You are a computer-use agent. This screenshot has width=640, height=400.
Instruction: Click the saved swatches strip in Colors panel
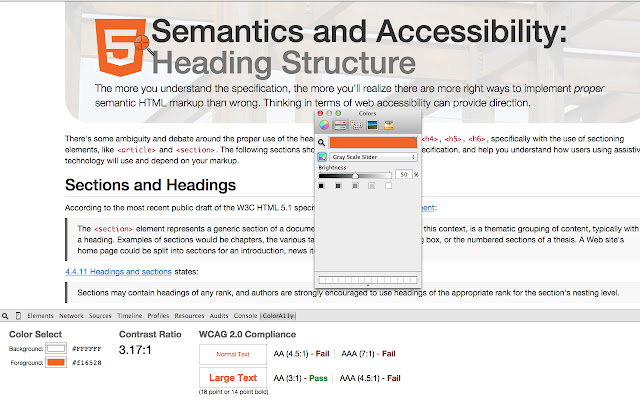[x=368, y=280]
